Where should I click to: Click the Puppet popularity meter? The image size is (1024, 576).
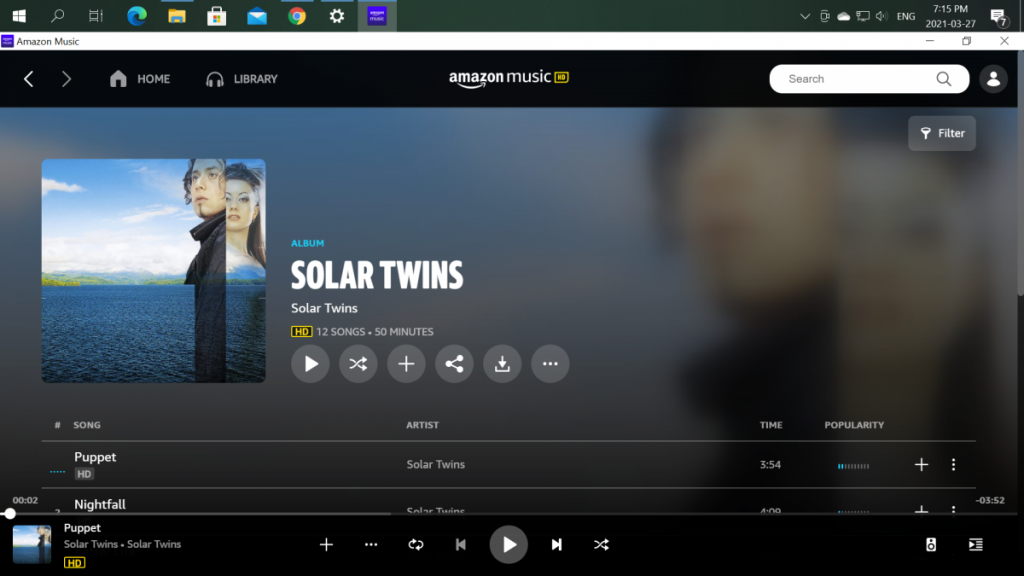[854, 466]
